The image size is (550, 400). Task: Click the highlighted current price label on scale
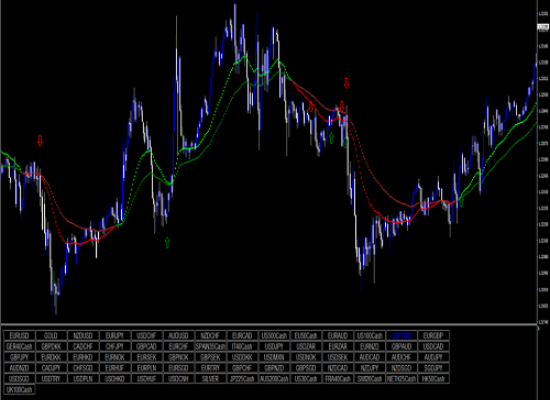(x=543, y=27)
